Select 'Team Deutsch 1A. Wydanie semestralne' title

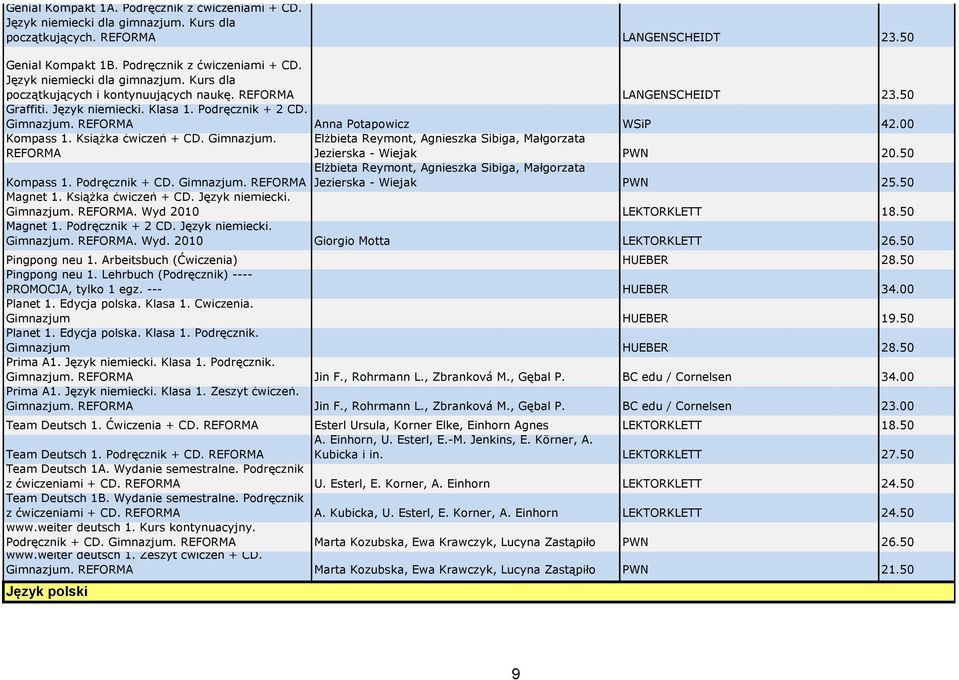coord(155,478)
